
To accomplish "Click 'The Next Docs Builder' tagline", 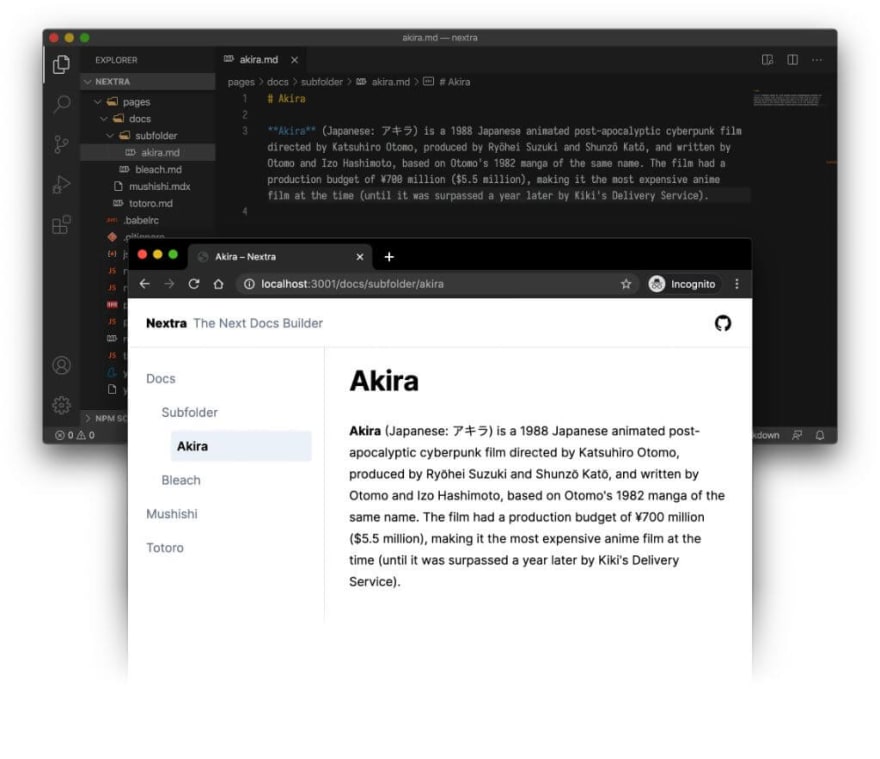I will click(258, 323).
